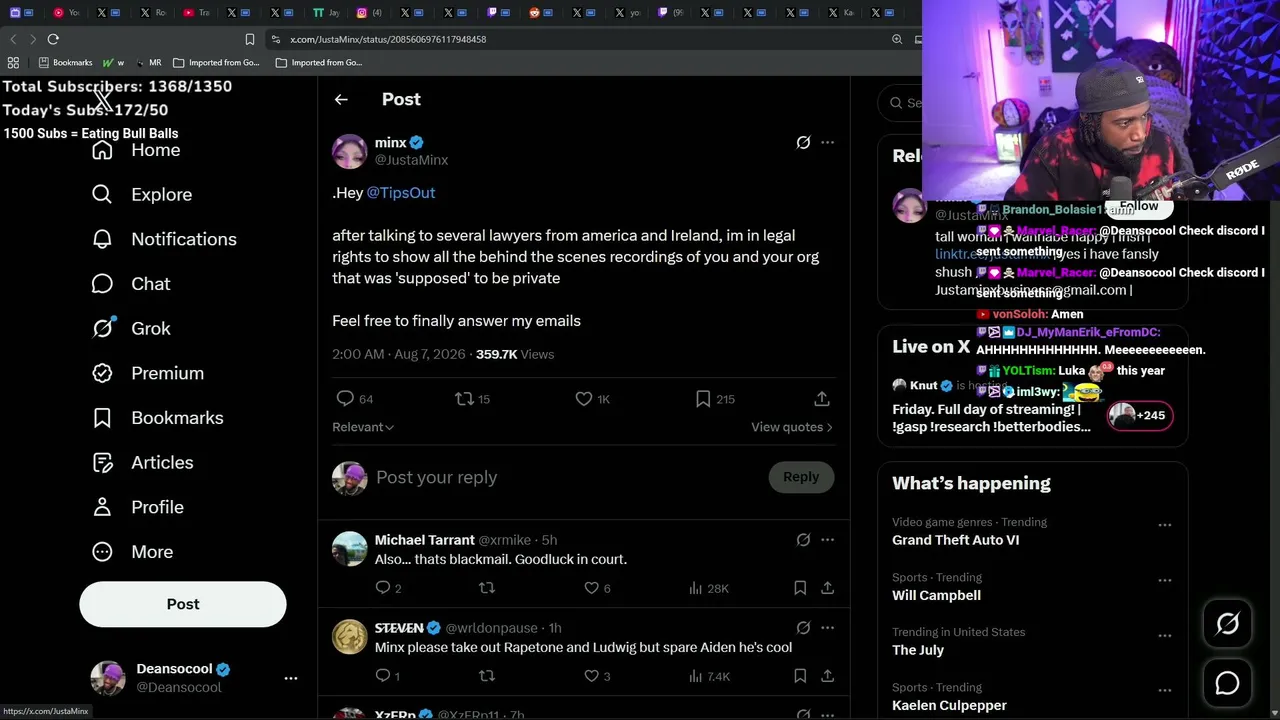Open Articles in the X sidebar
1280x720 pixels.
142,462
